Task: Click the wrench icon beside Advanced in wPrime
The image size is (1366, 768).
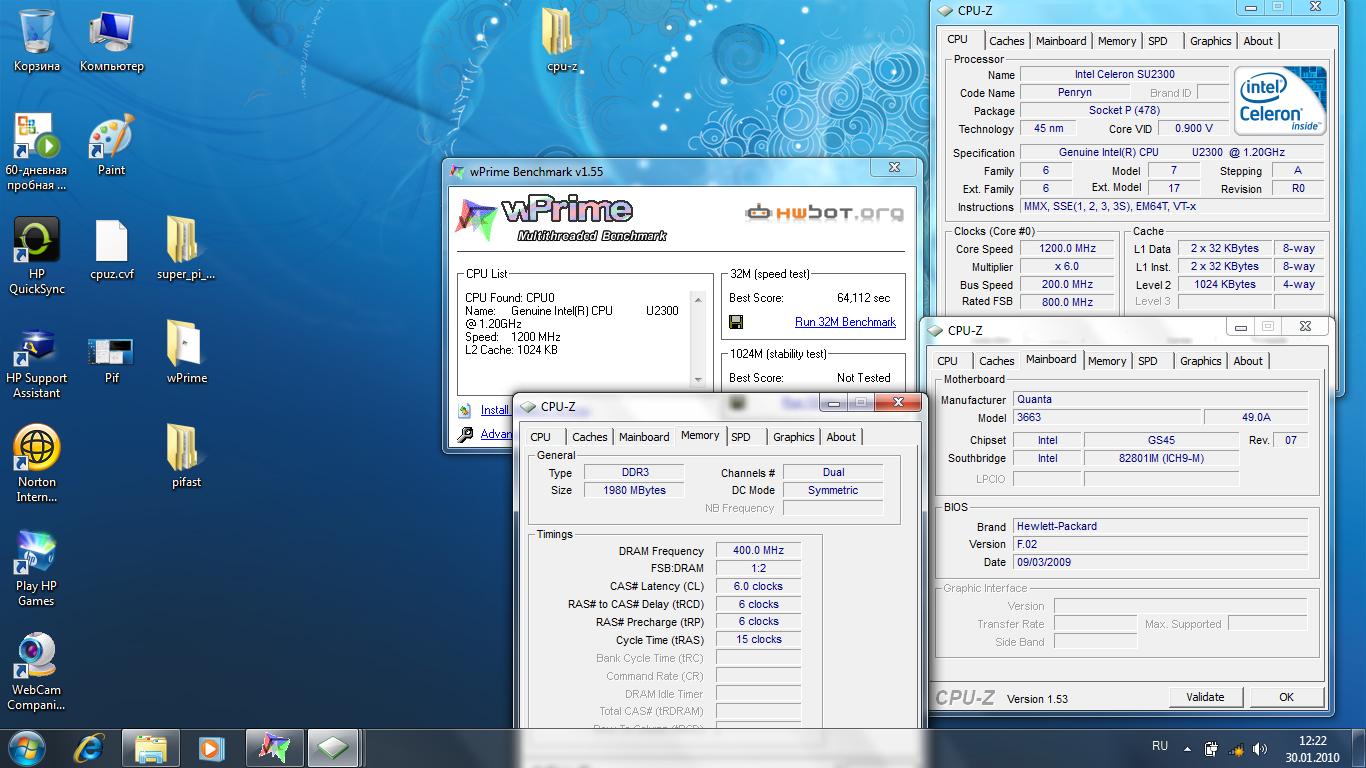Action: tap(465, 434)
